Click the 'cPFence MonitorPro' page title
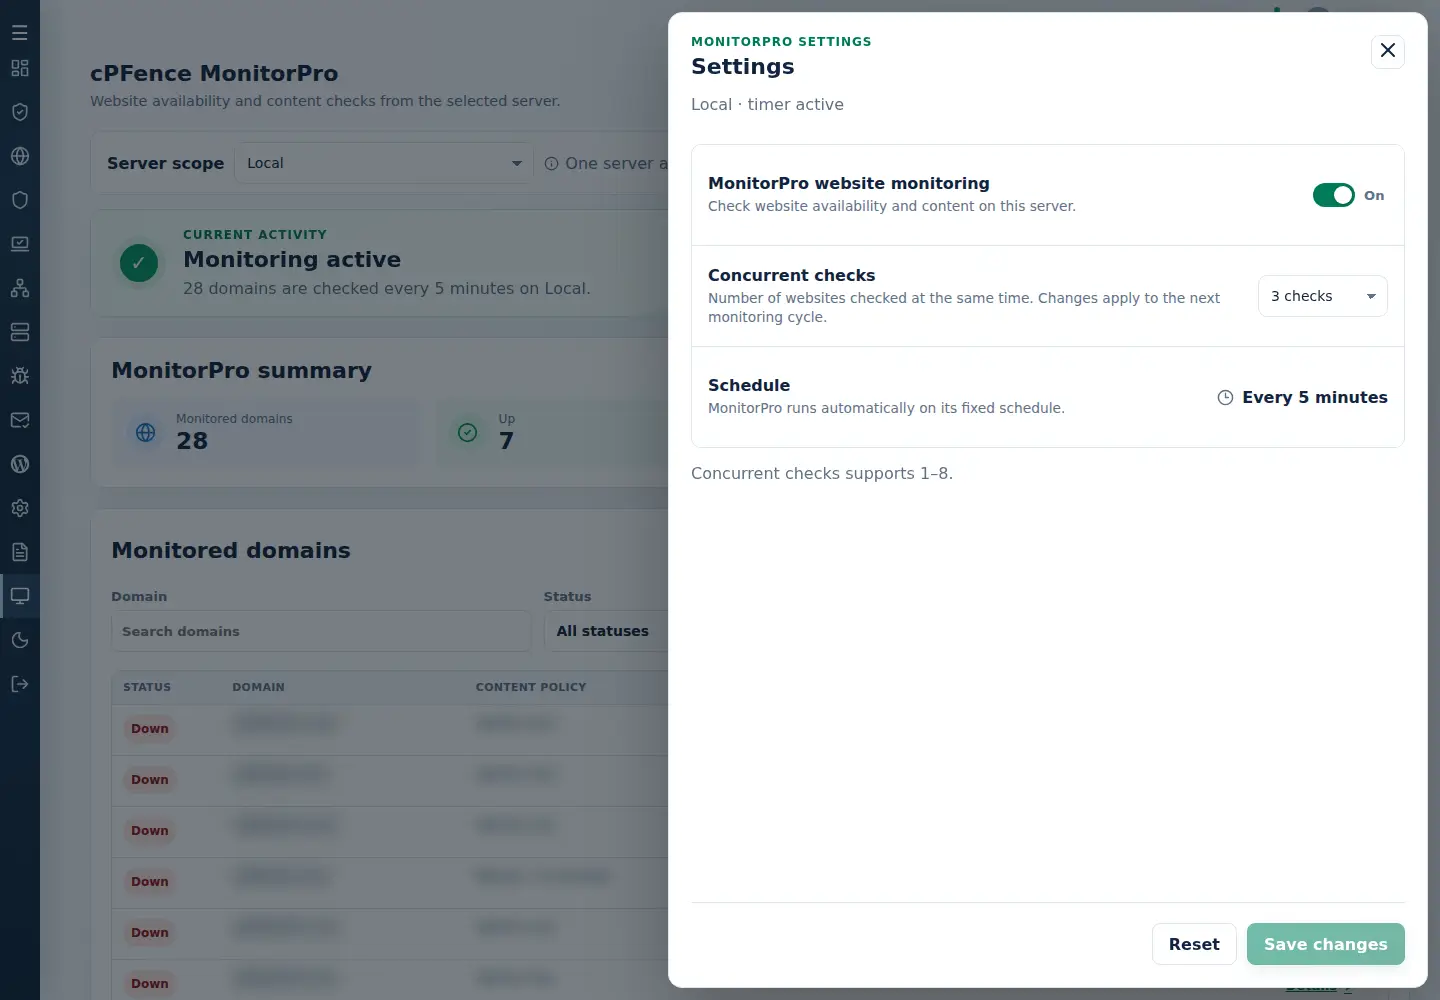 click(214, 73)
